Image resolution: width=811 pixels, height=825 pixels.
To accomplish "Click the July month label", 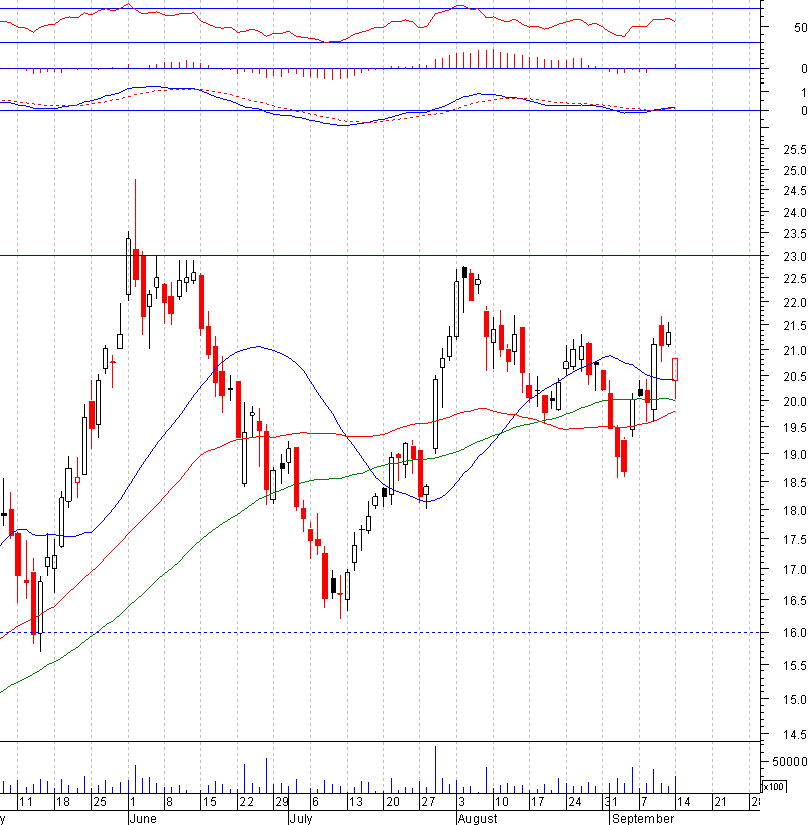I will 301,819.
